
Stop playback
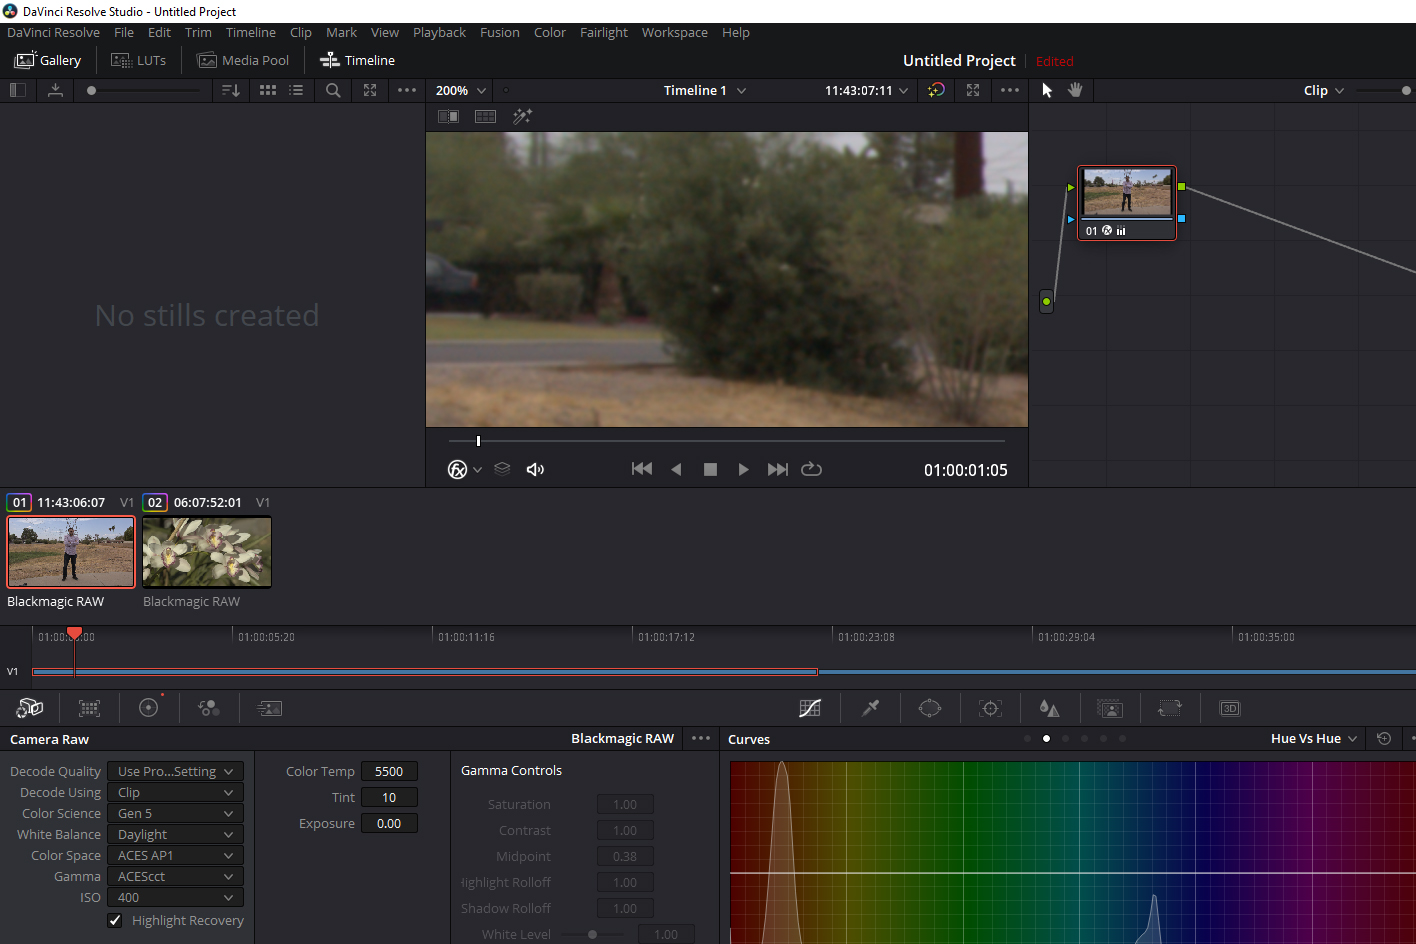710,469
